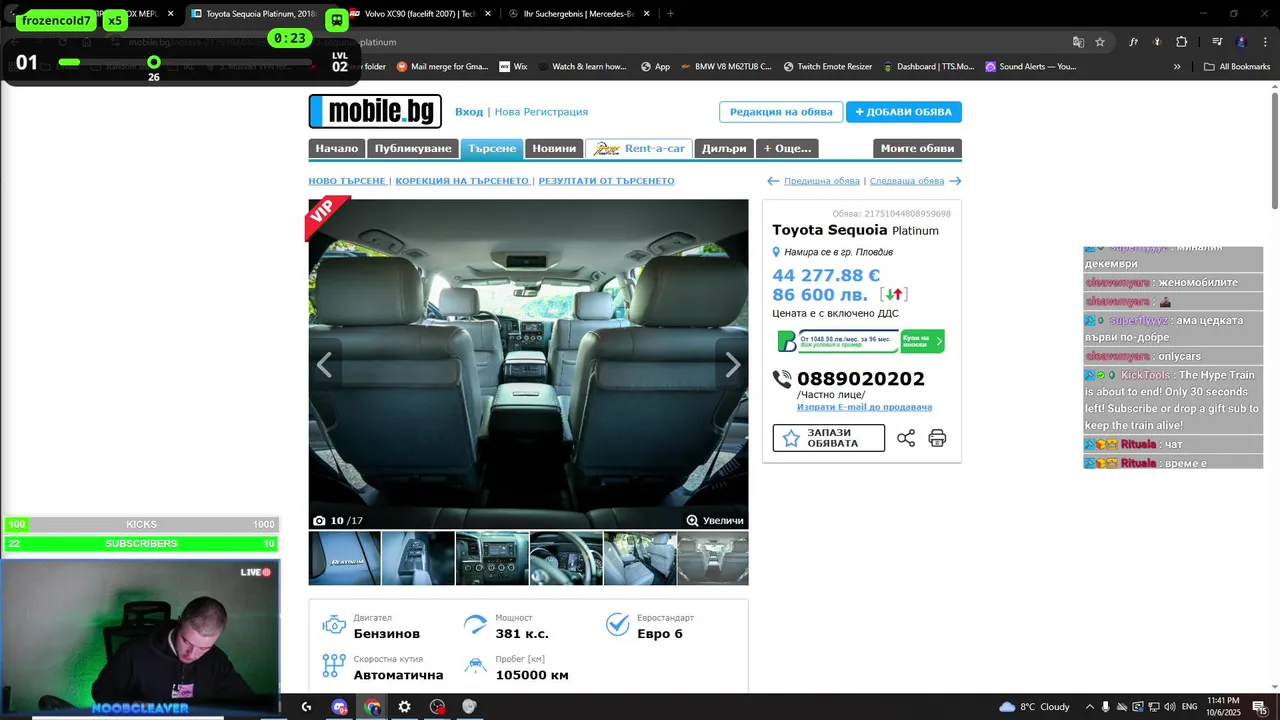Click the phone number 0889020202
The height and width of the screenshot is (720, 1280).
[x=861, y=379]
